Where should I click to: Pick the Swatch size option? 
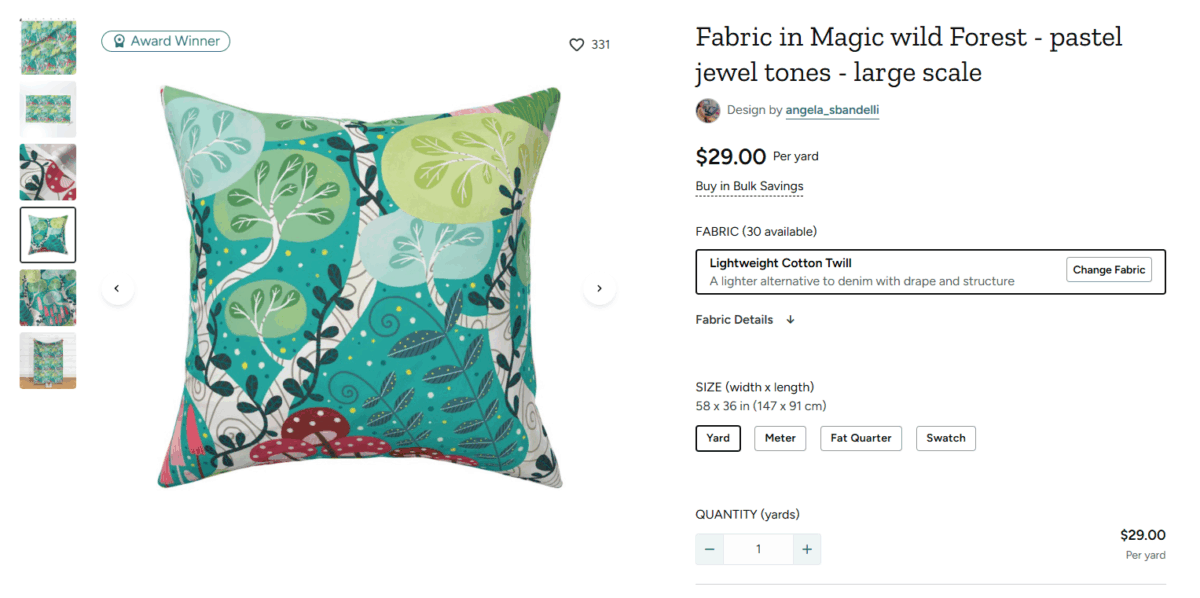tap(946, 438)
